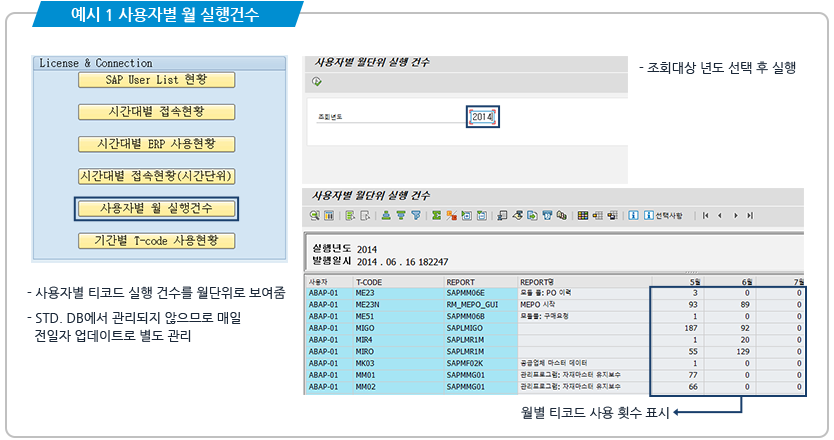
Task: Click the icon right of the subtotals icon
Action: (x=466, y=215)
